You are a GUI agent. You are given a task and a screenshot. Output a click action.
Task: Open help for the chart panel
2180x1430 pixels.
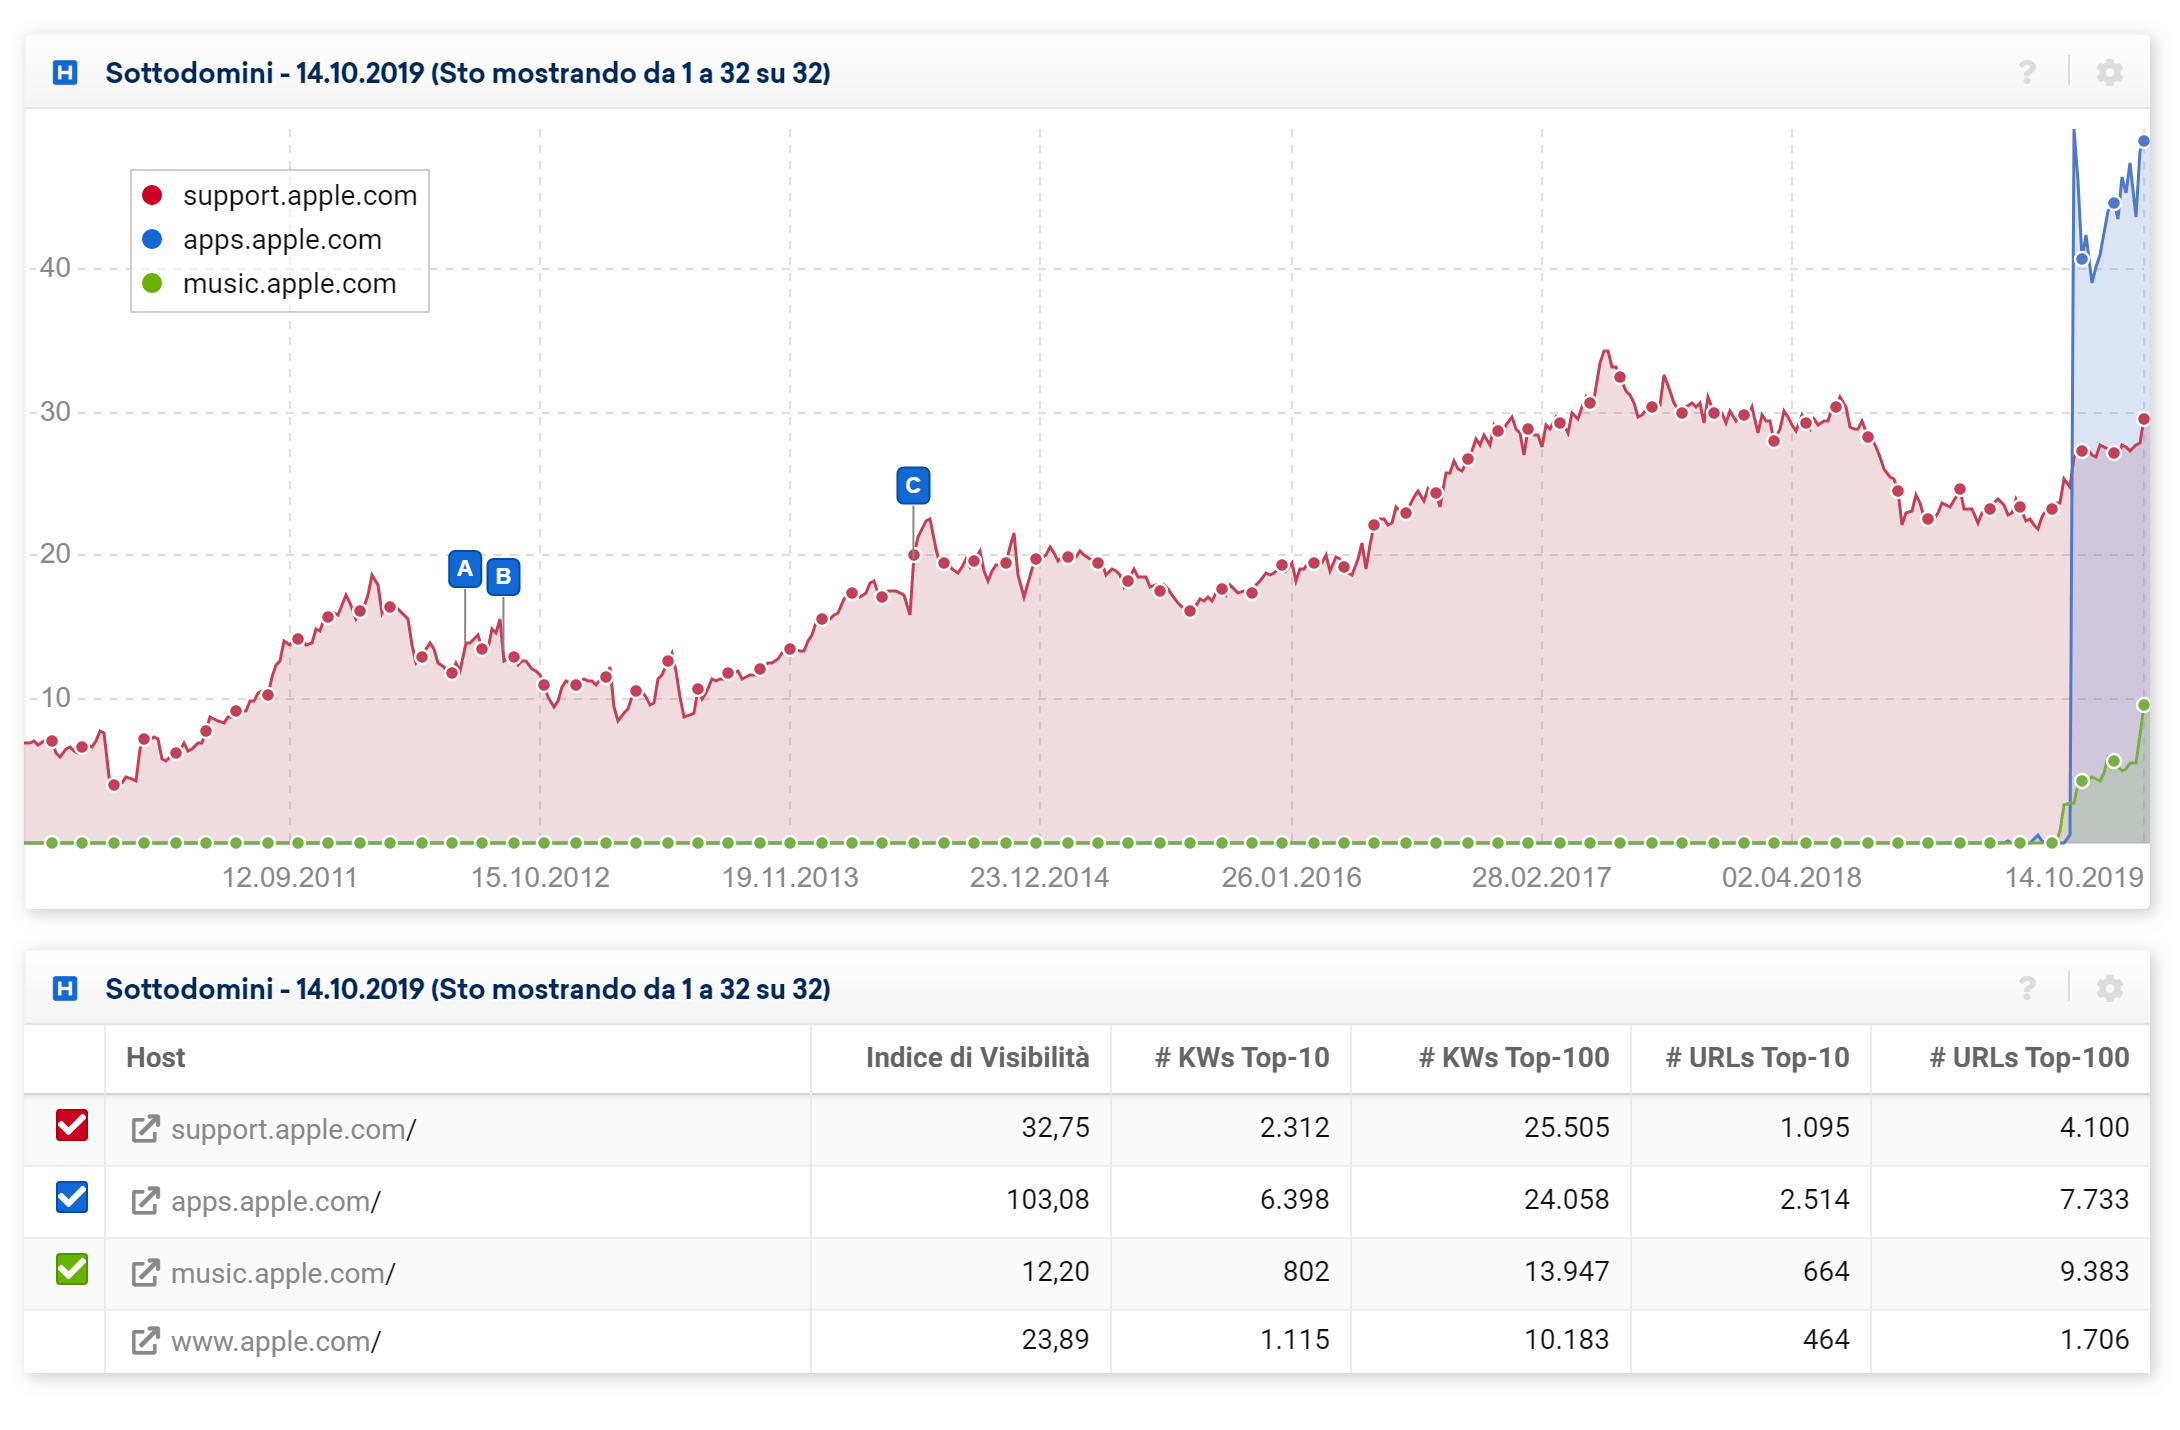(x=2026, y=73)
